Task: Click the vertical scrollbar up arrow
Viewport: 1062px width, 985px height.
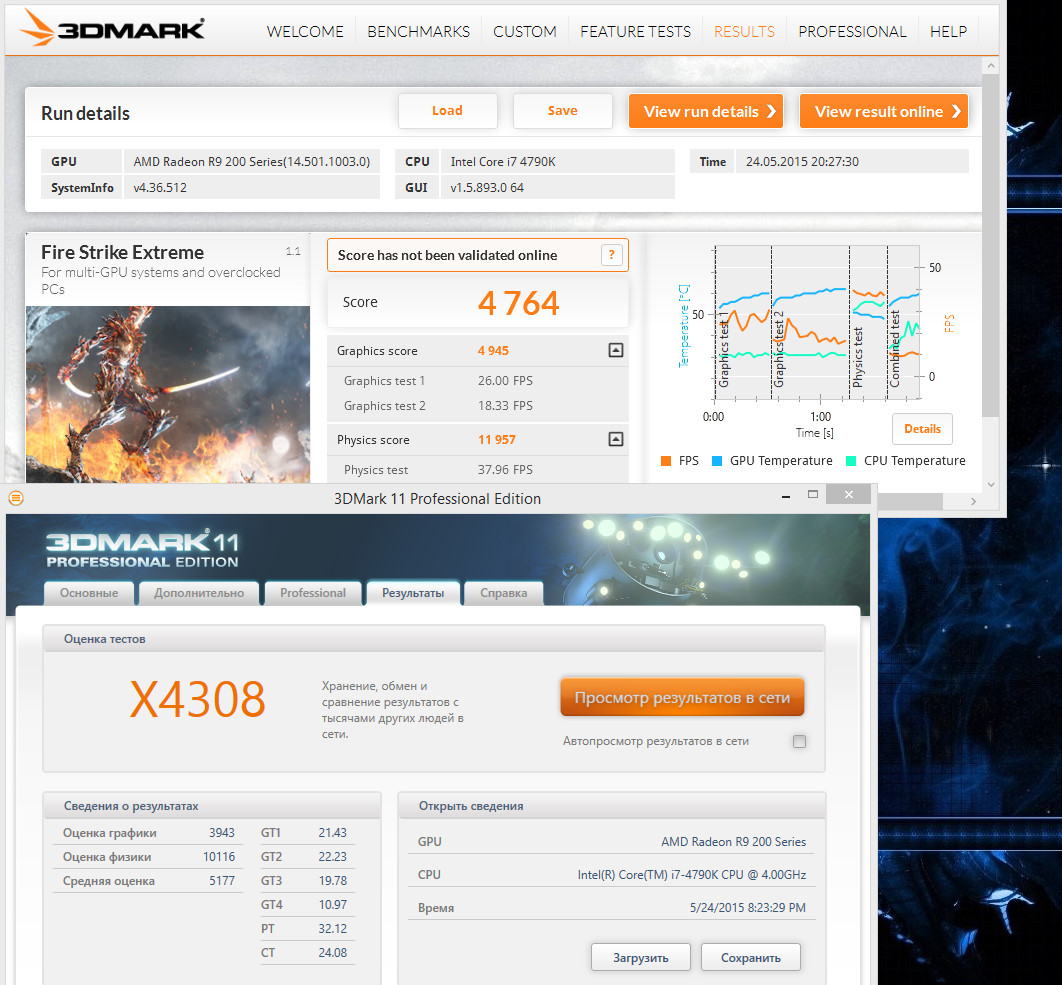Action: coord(991,66)
